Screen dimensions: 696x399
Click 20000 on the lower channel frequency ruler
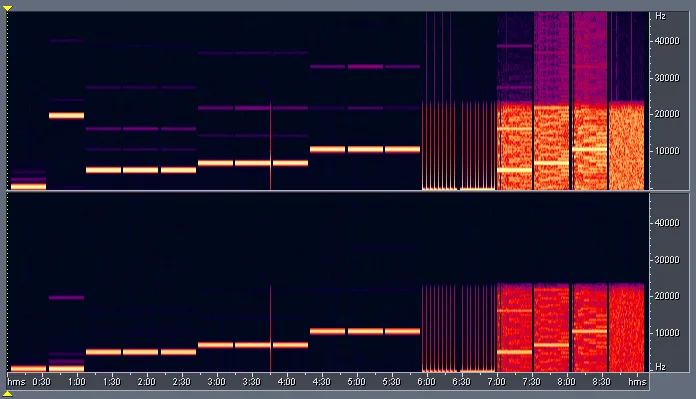tap(667, 296)
